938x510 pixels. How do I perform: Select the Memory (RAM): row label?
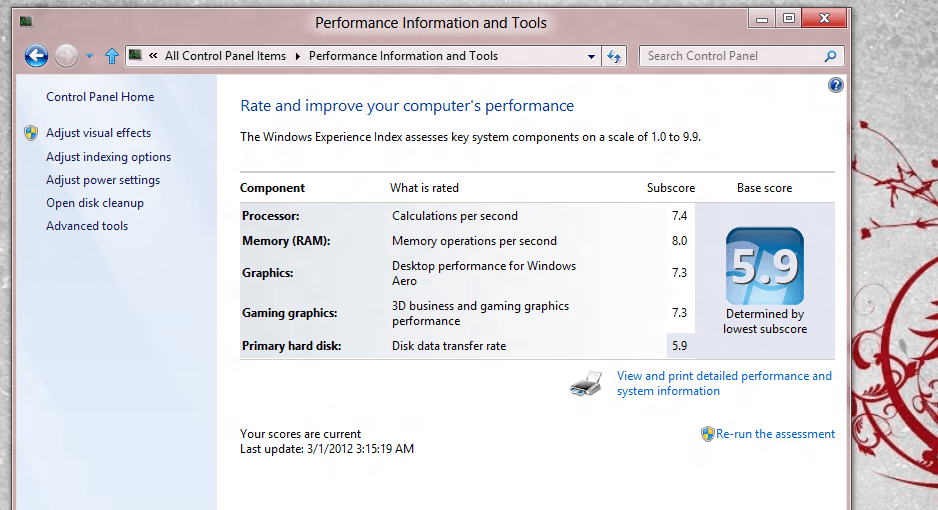[286, 241]
